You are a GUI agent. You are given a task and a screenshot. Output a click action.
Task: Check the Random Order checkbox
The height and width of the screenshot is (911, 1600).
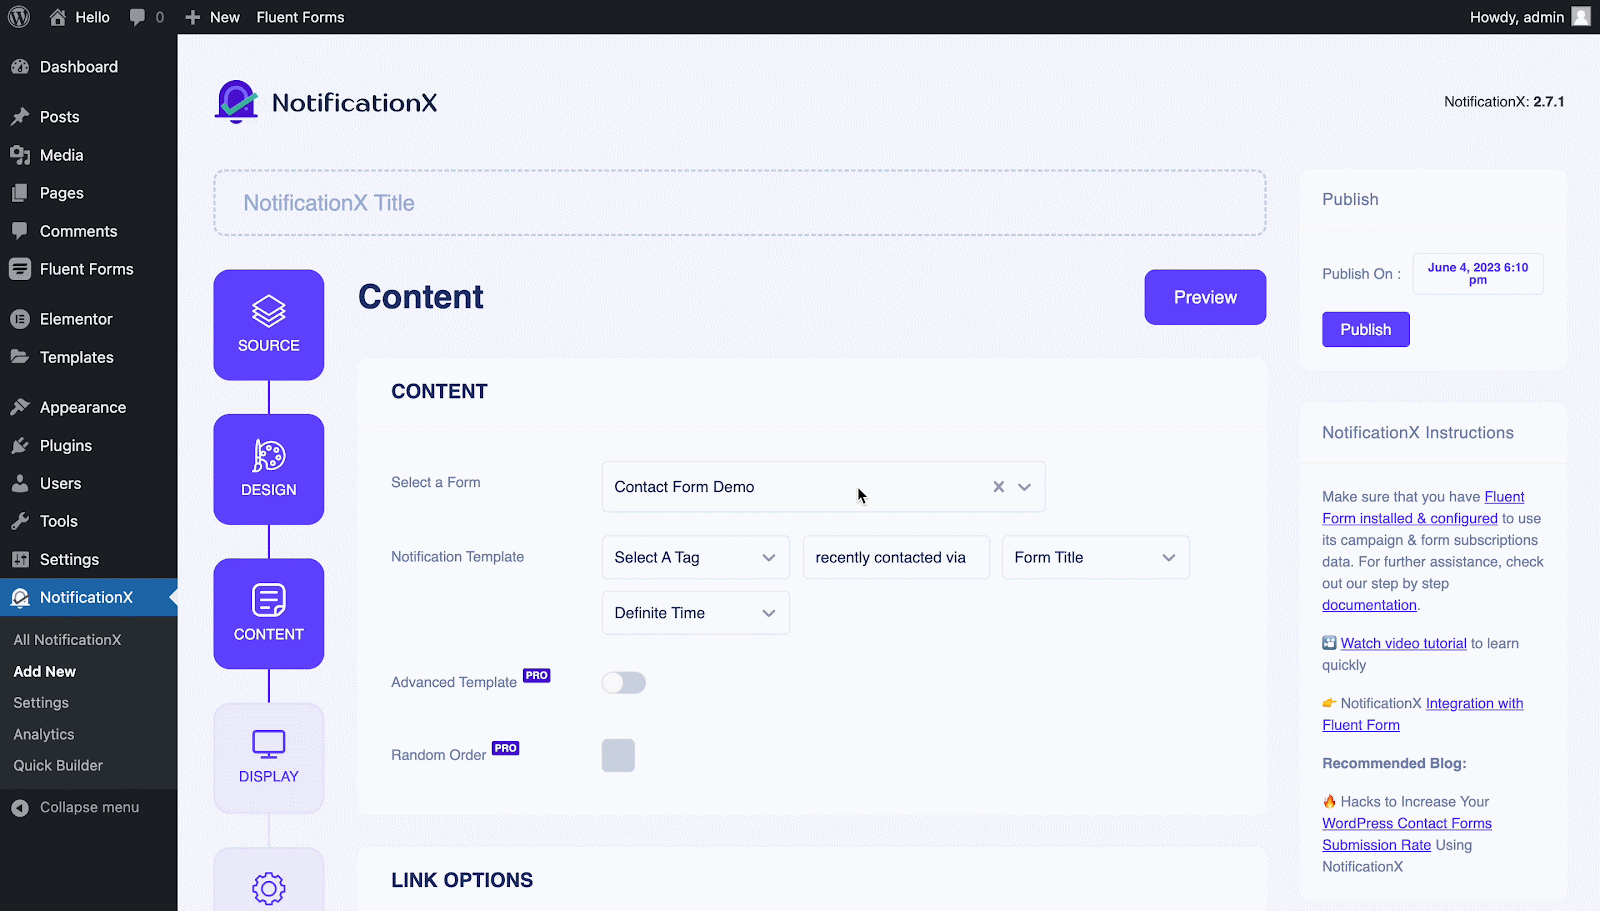click(618, 755)
